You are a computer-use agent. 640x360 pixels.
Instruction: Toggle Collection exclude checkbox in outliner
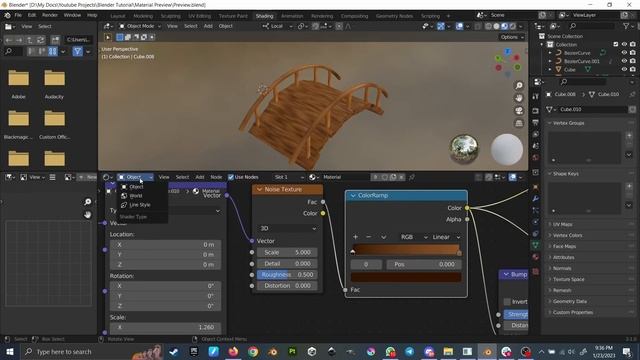[x=616, y=44]
